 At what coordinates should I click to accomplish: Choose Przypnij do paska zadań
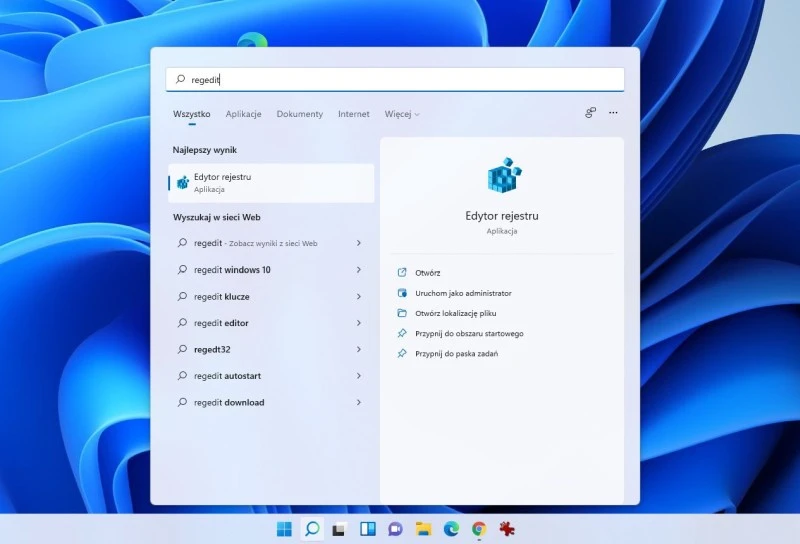tap(457, 354)
